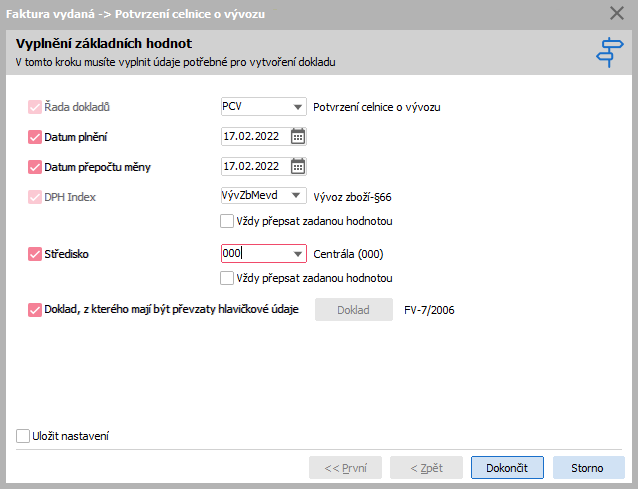The height and width of the screenshot is (489, 638).
Task: Click the Datum přepočtu měny date field
Action: click(x=254, y=166)
